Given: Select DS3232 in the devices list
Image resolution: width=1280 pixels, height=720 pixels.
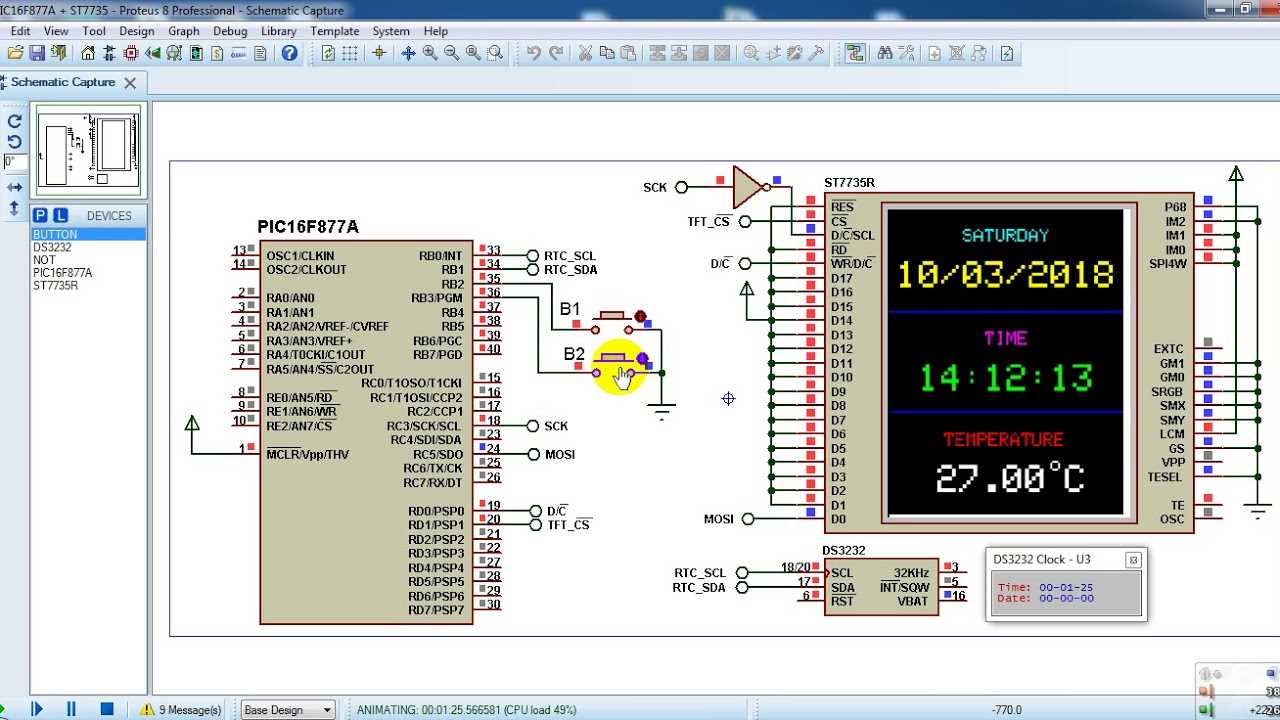Looking at the screenshot, I should [89, 247].
